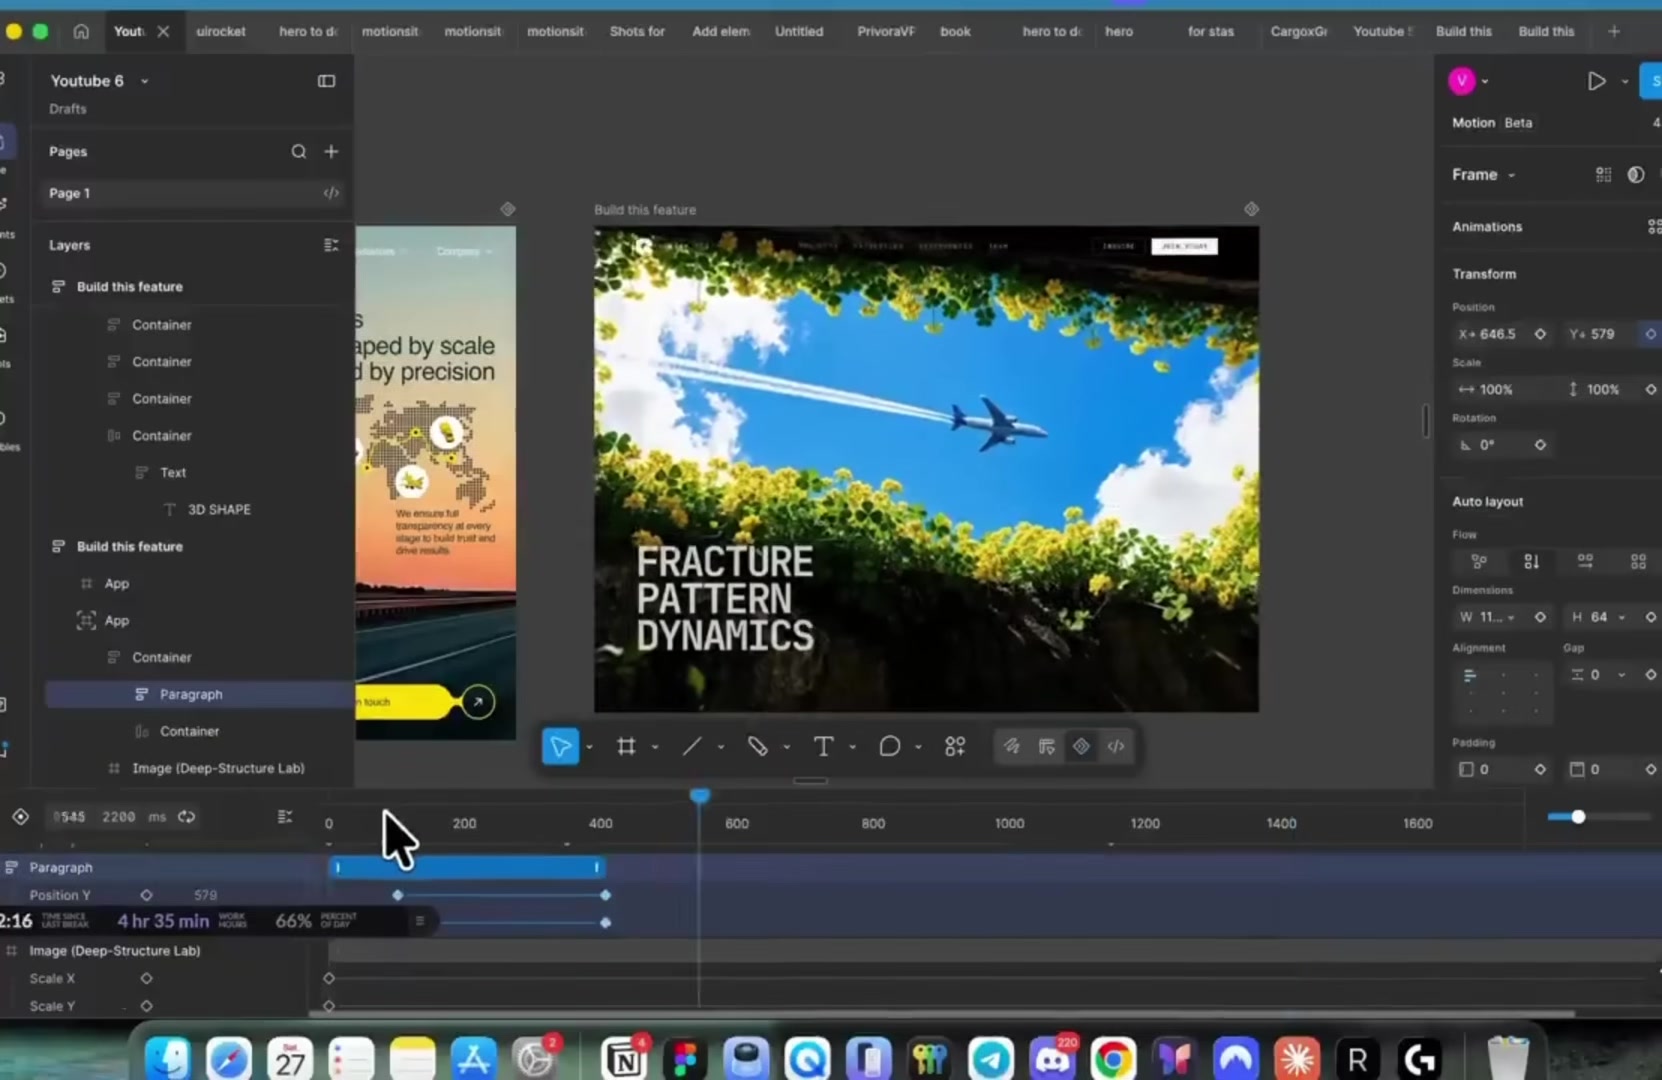Screen dimensions: 1662x1080
Task: Toggle keyframe diamond next to Rotation
Action: 1540,445
